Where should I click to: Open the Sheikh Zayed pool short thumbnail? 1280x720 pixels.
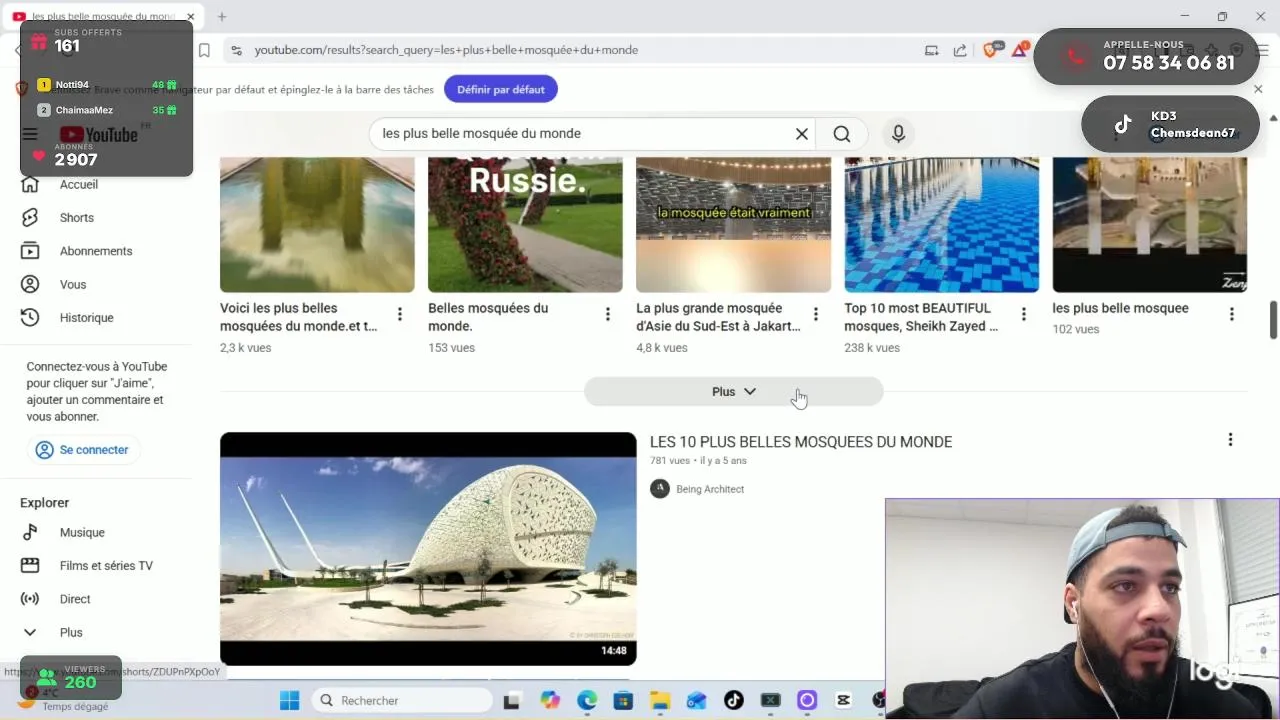pos(941,224)
